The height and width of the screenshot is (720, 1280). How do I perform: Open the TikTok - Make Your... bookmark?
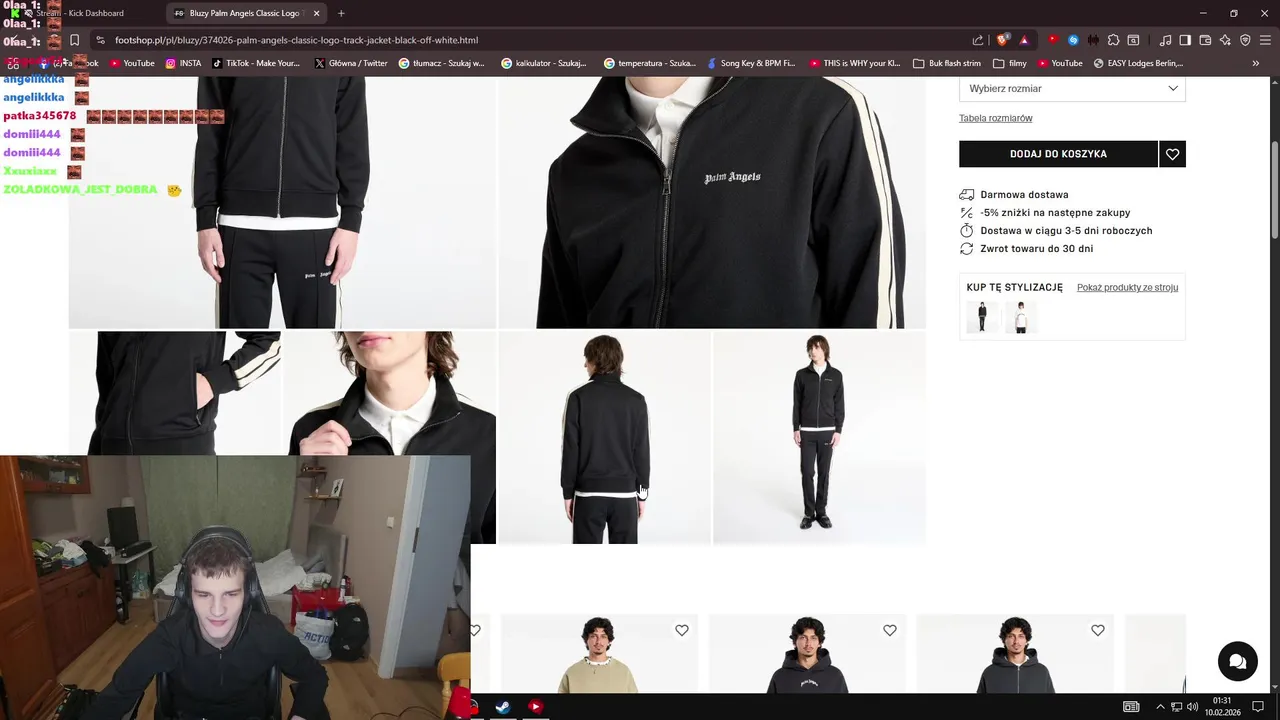tap(255, 63)
